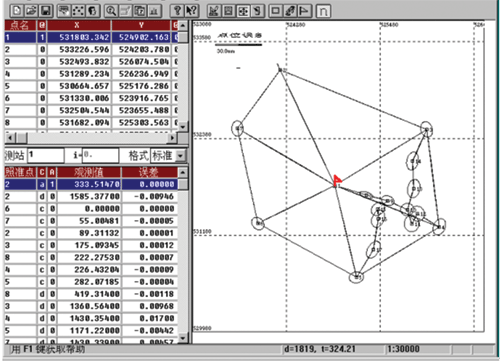
Task: Select the red station marker on map
Action: (337, 180)
